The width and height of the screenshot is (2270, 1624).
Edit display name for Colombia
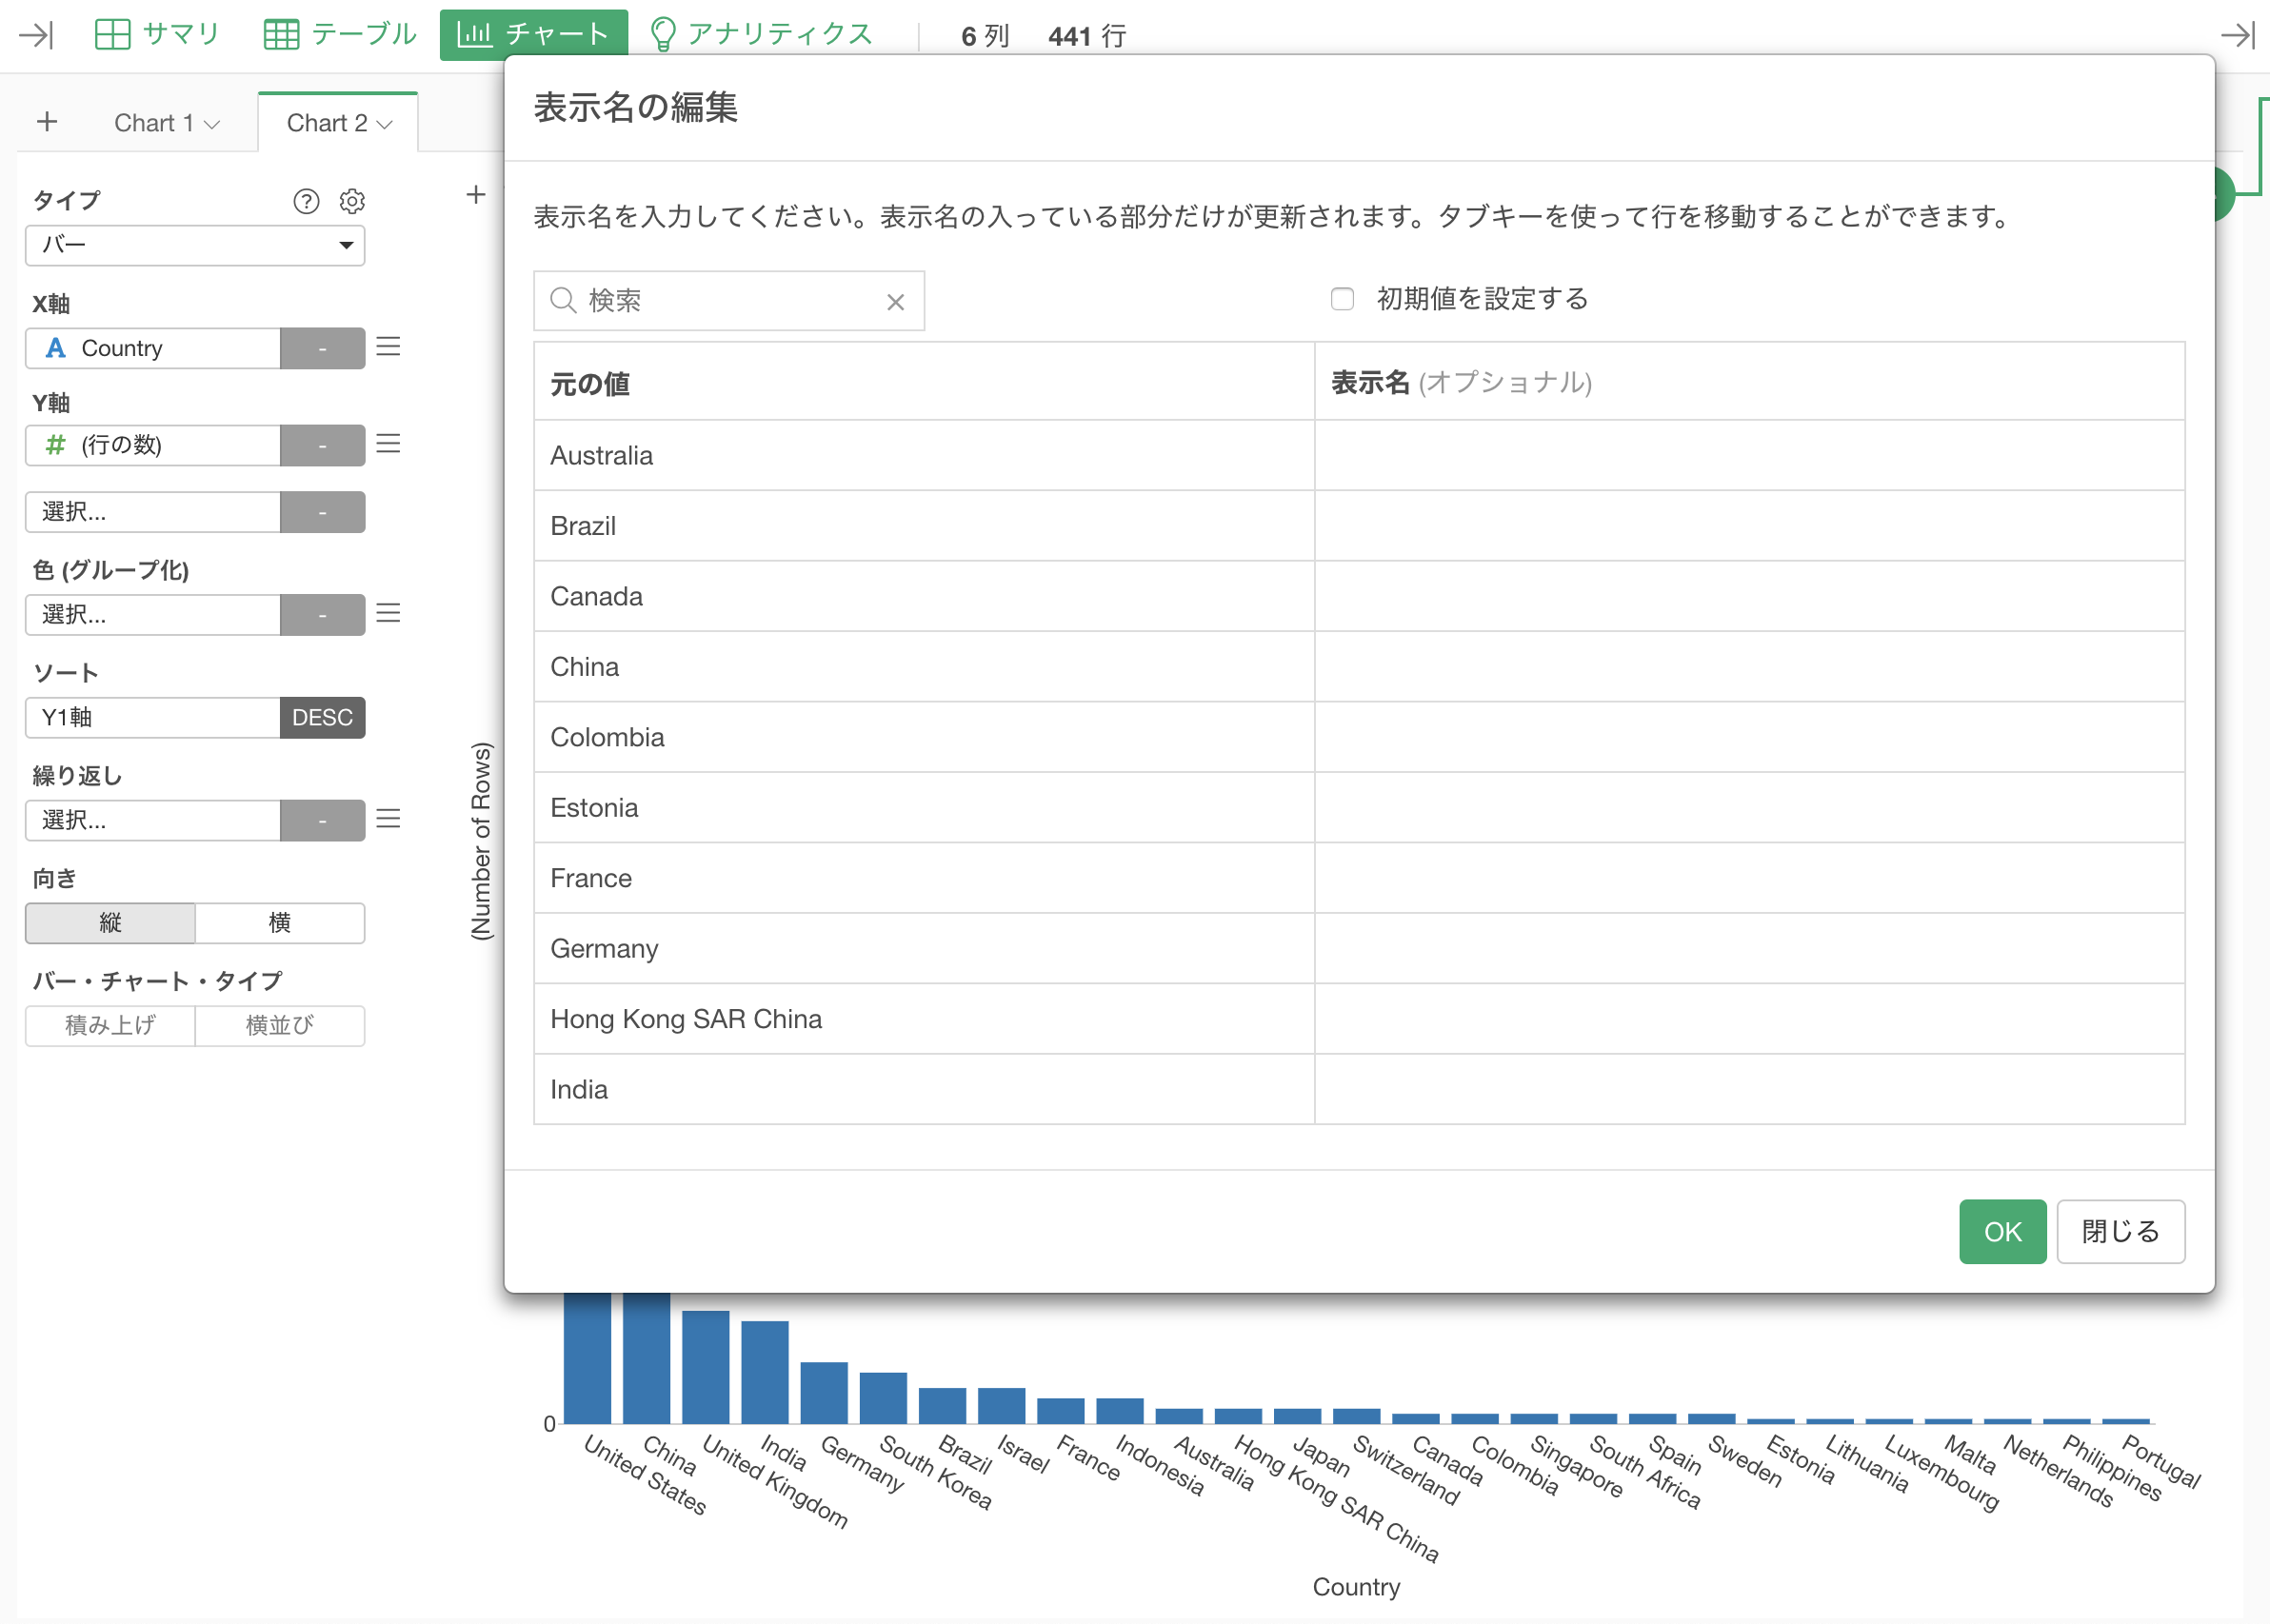pyautogui.click(x=1749, y=738)
